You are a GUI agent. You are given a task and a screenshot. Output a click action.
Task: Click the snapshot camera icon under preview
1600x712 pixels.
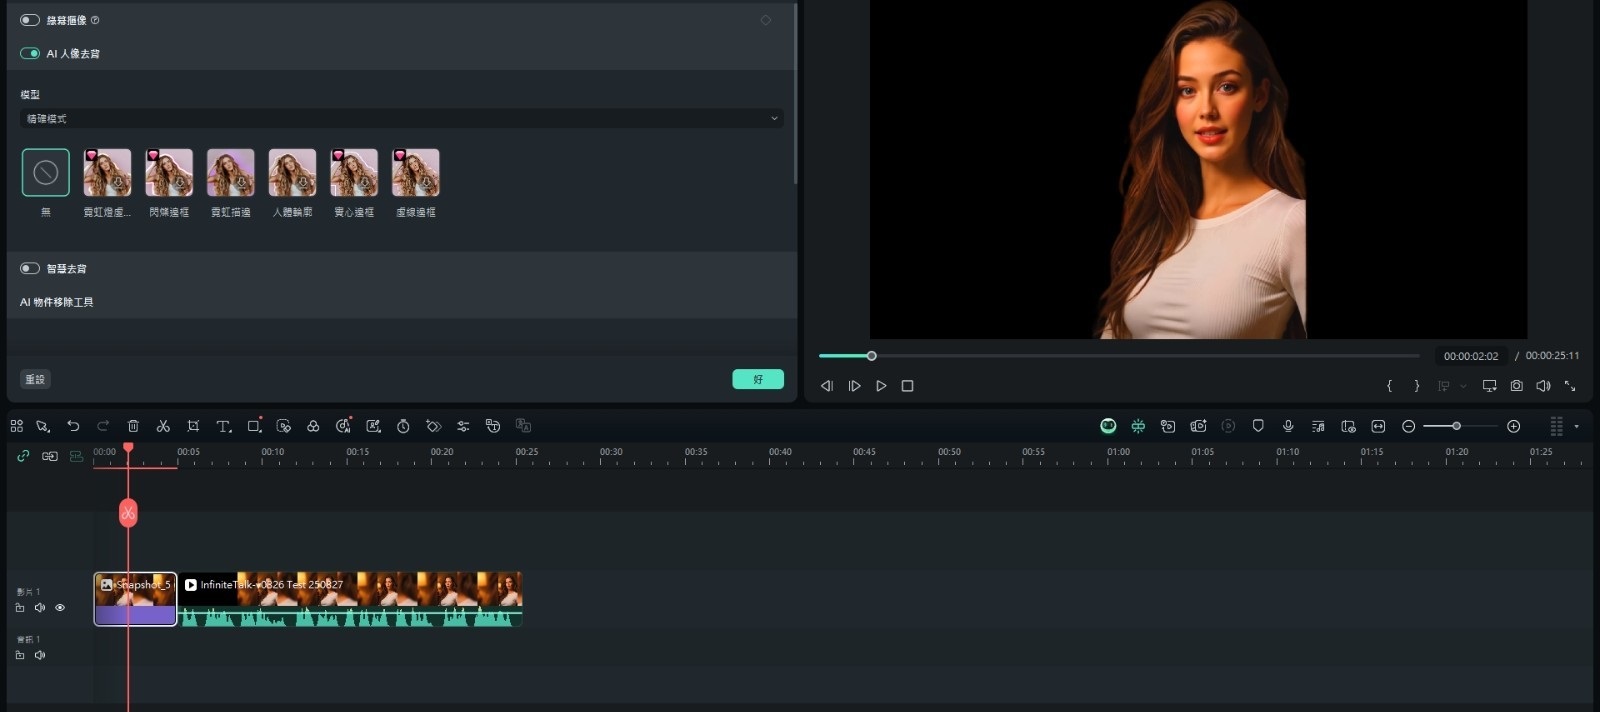point(1516,386)
